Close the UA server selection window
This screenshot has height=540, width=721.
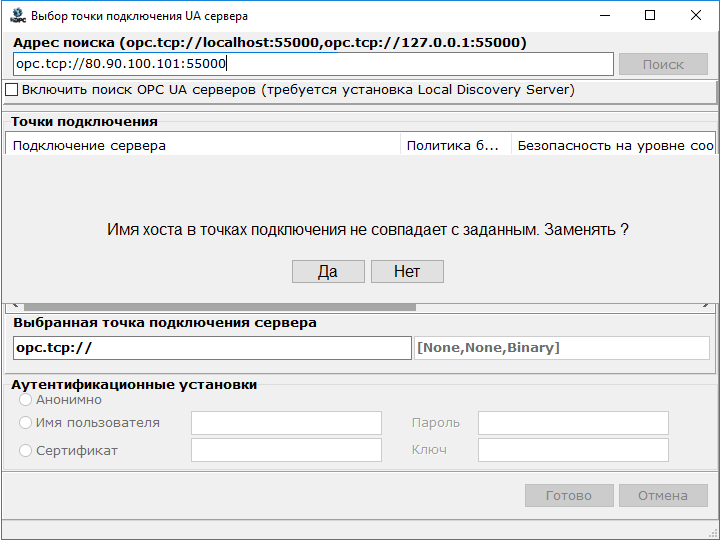pos(696,16)
